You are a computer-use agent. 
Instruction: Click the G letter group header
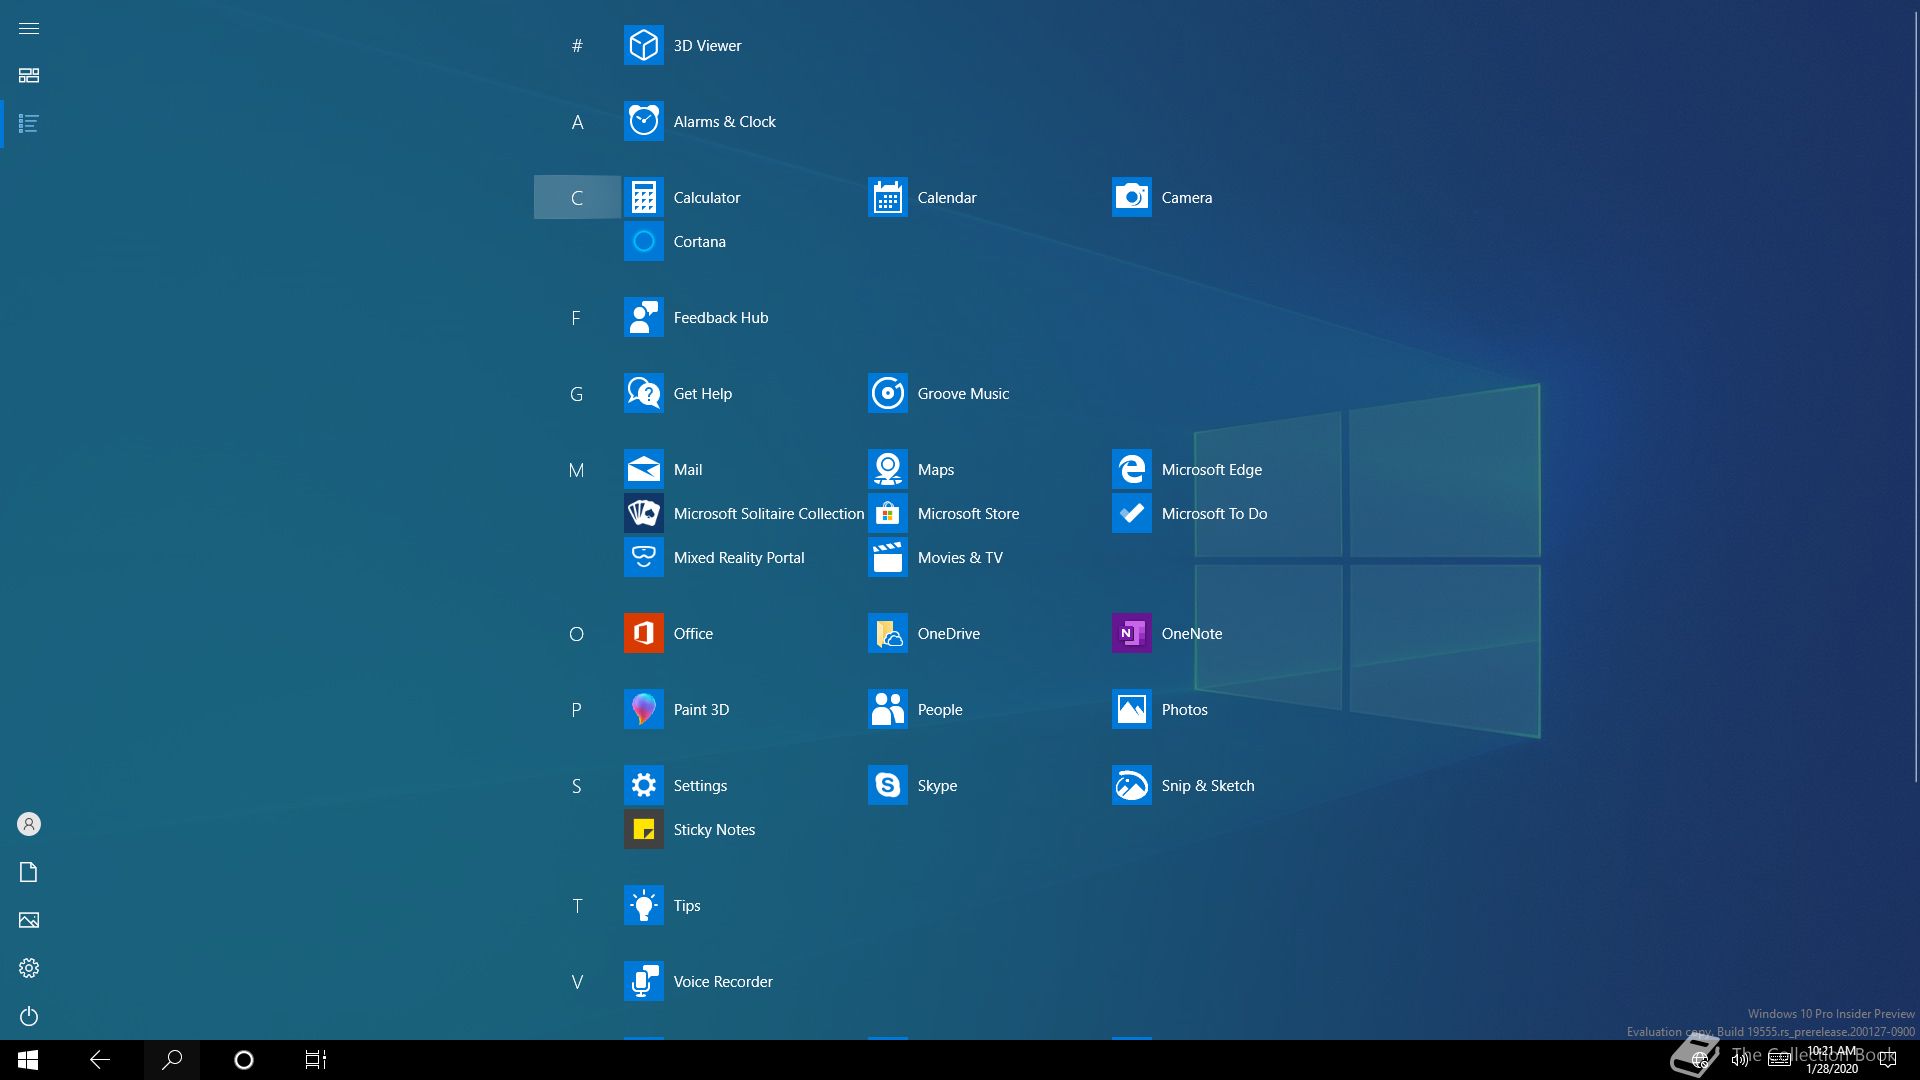(x=577, y=393)
